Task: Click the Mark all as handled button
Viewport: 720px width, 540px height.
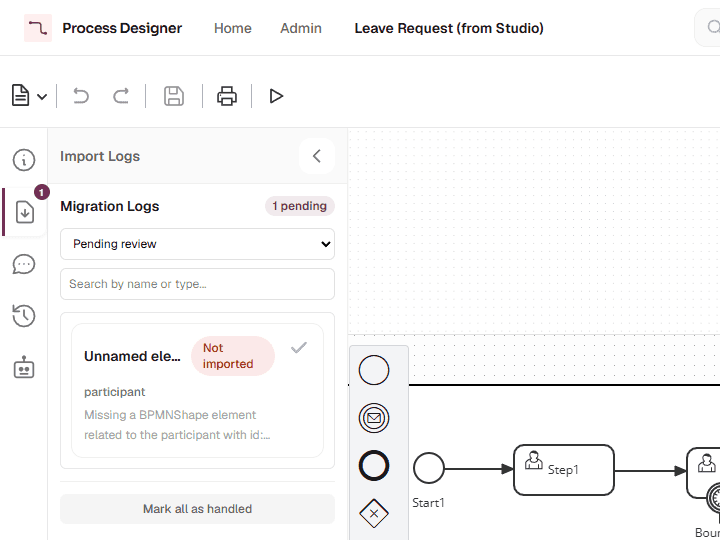Action: tap(197, 509)
